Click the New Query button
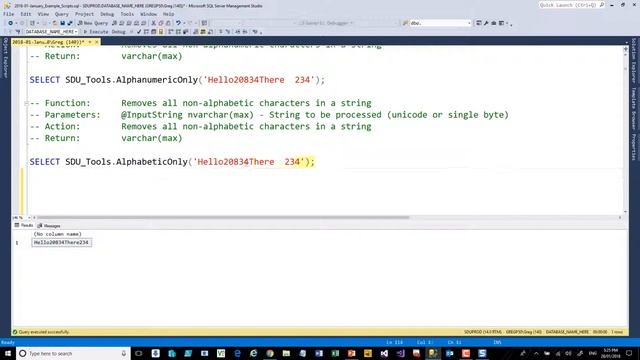 [x=93, y=23]
